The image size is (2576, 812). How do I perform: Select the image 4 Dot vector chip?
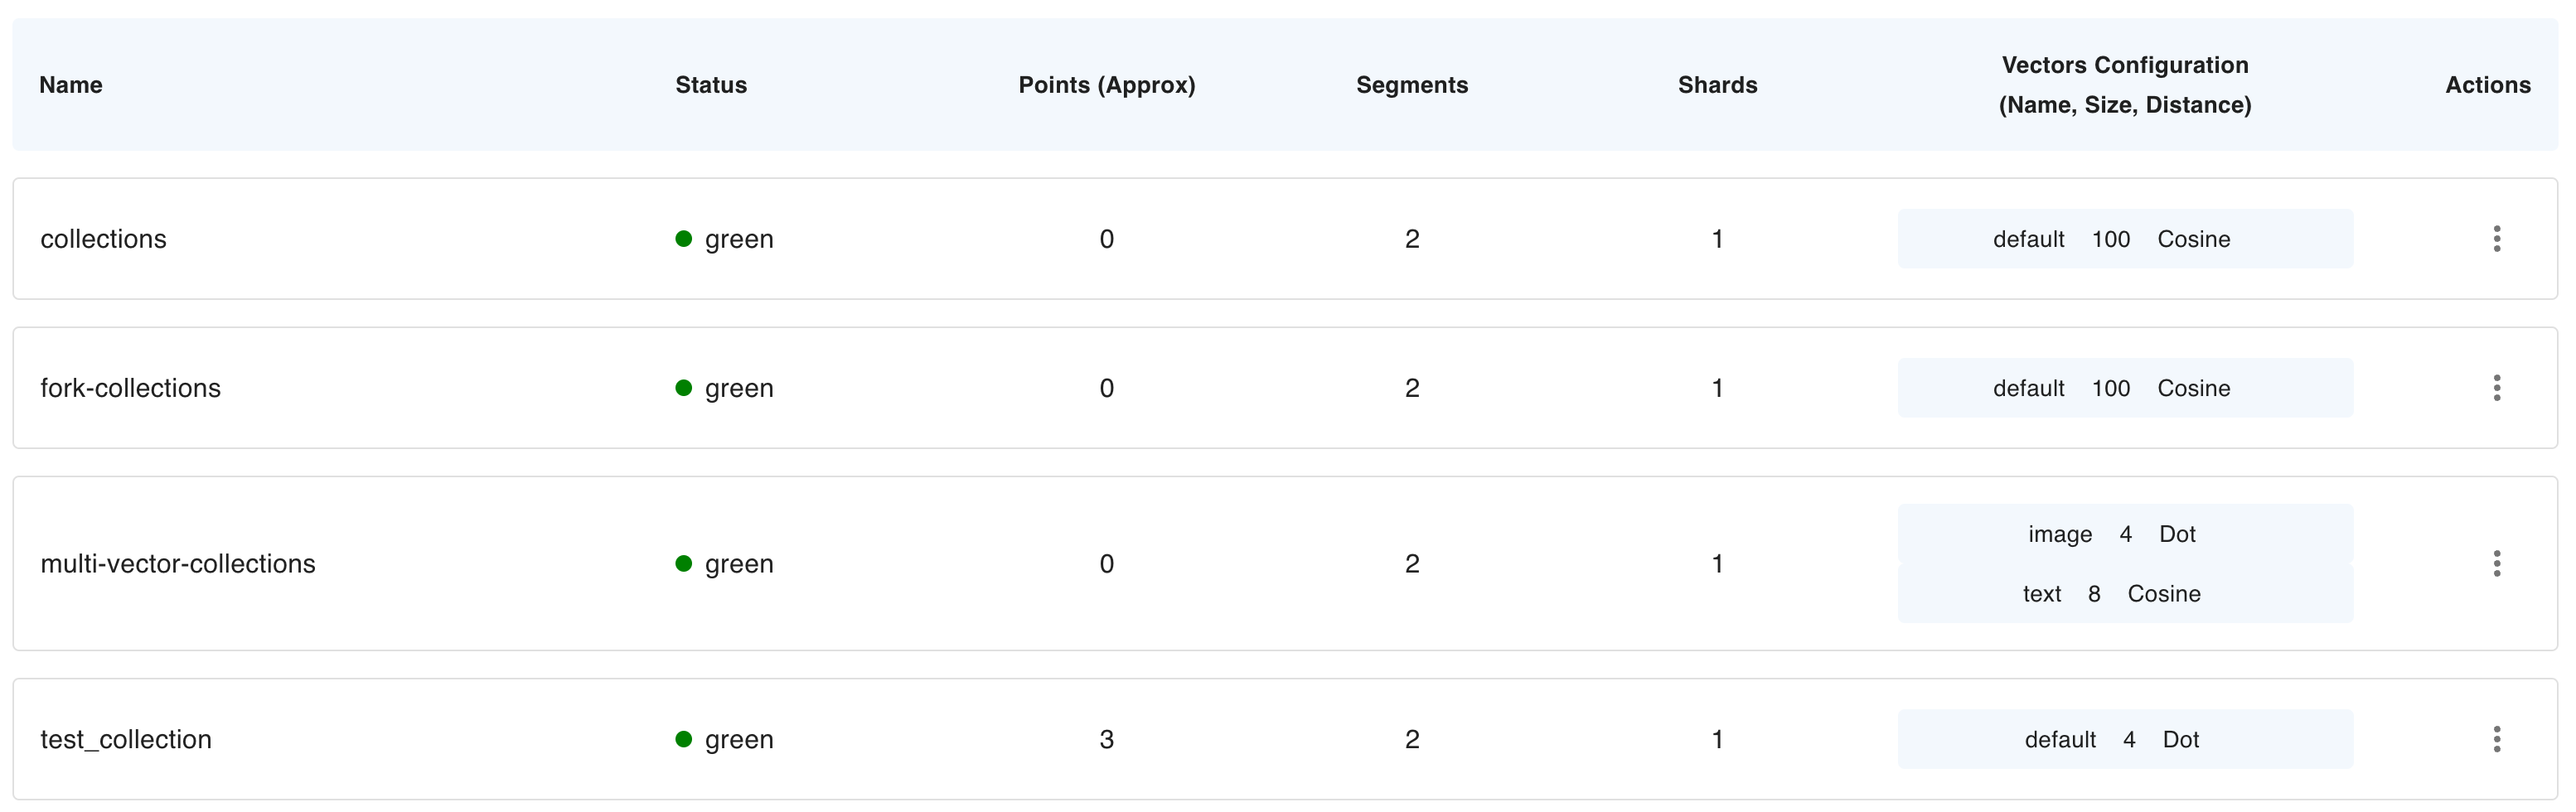2124,534
